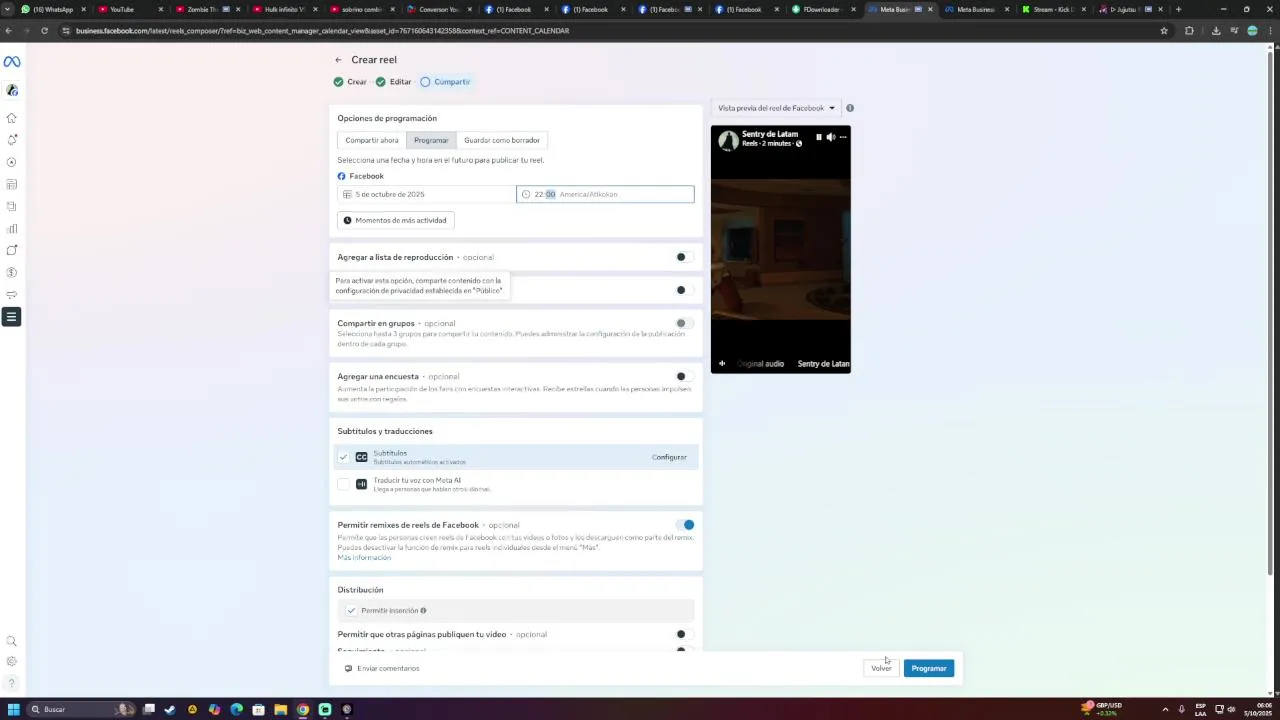1280x720 pixels.
Task: Open Windows Start button
Action: [14, 709]
